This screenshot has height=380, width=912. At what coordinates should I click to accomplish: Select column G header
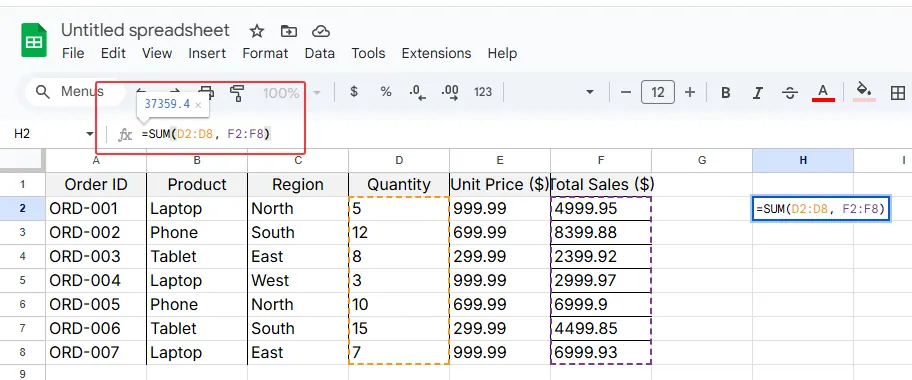(x=702, y=161)
